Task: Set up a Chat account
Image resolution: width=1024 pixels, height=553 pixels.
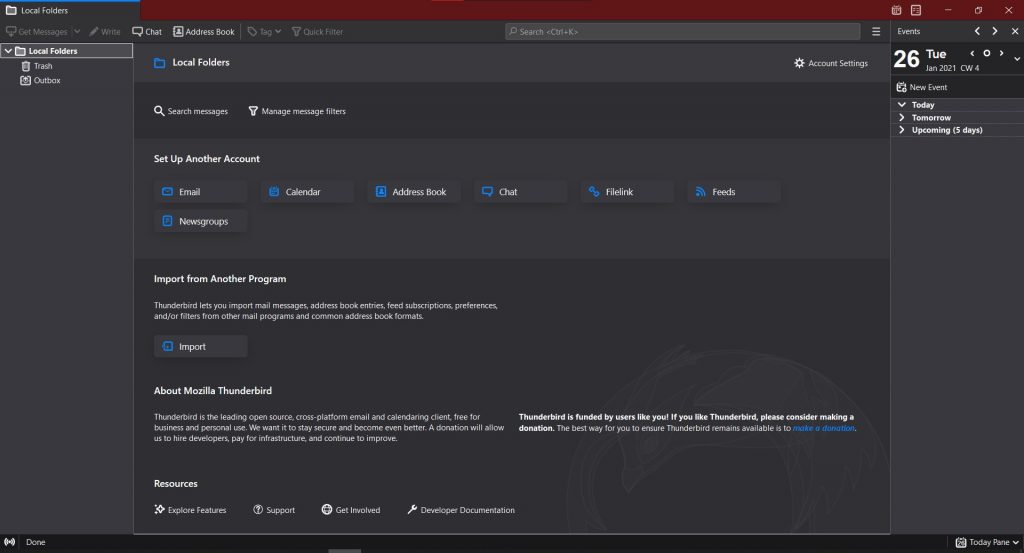Action: pos(520,192)
